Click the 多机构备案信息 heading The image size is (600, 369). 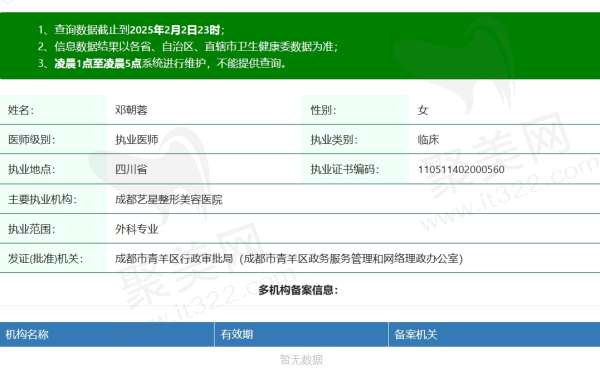click(298, 290)
